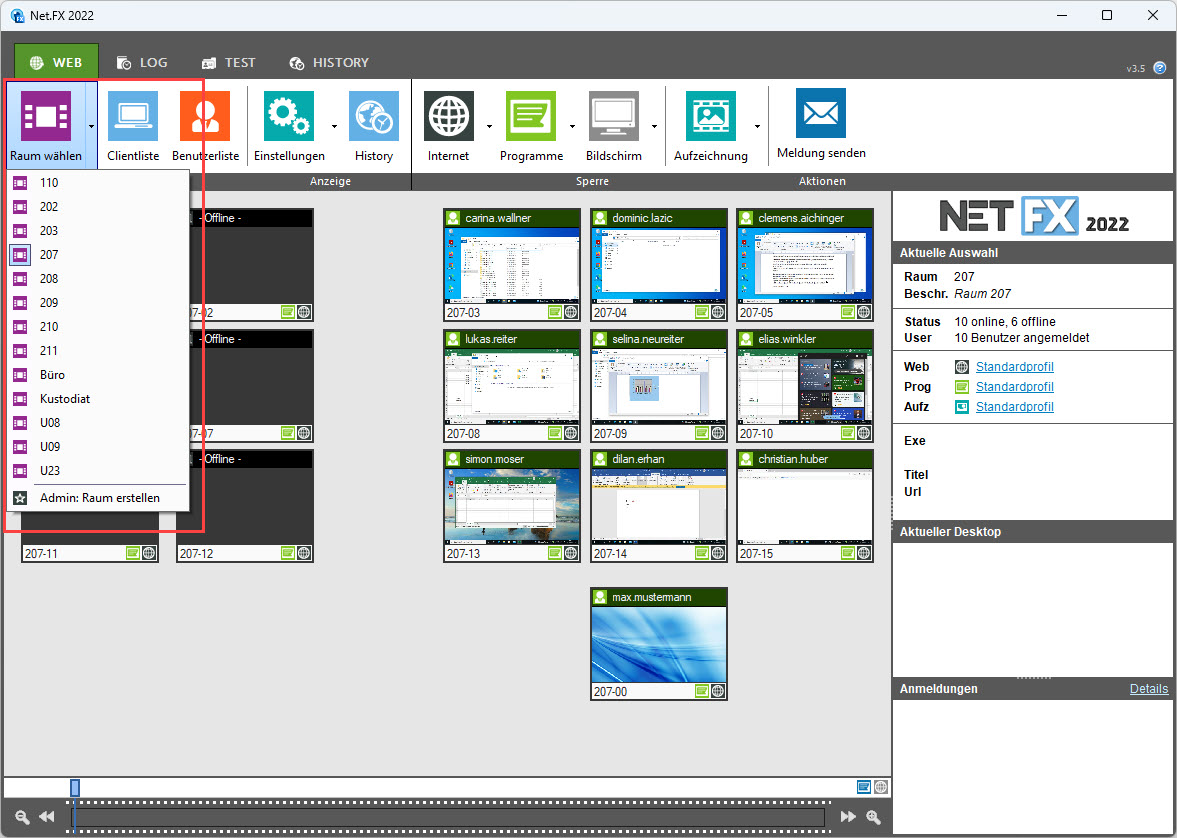
Task: Switch to the LOG tab
Action: click(x=142, y=62)
